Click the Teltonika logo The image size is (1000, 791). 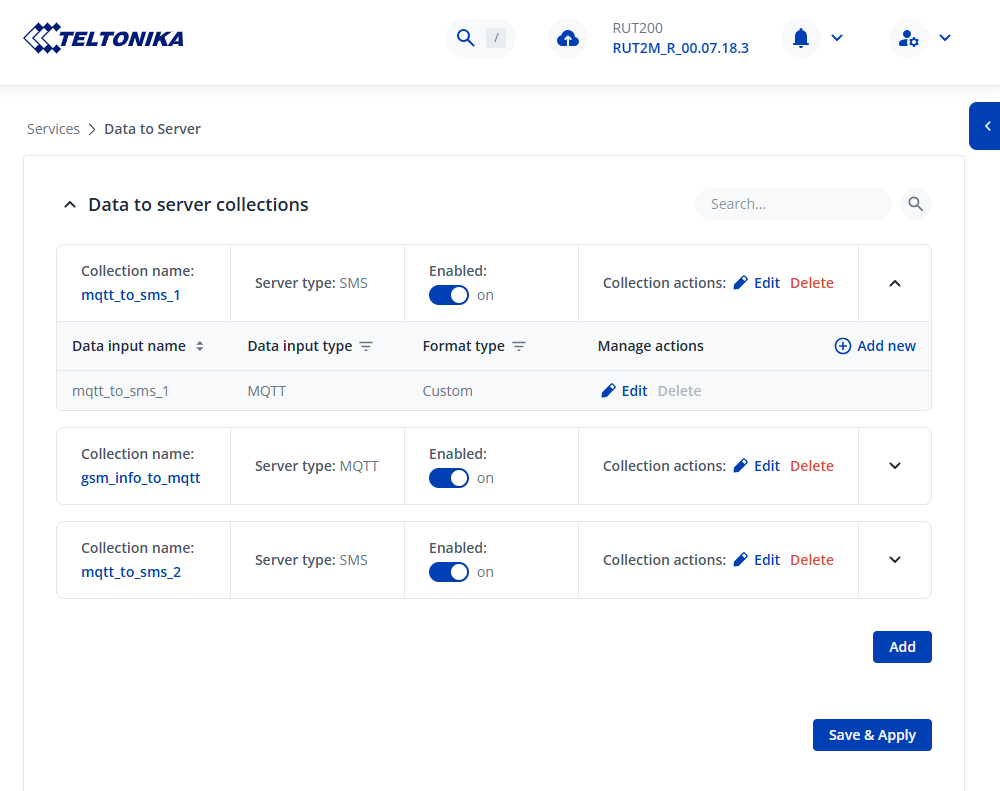[x=103, y=38]
